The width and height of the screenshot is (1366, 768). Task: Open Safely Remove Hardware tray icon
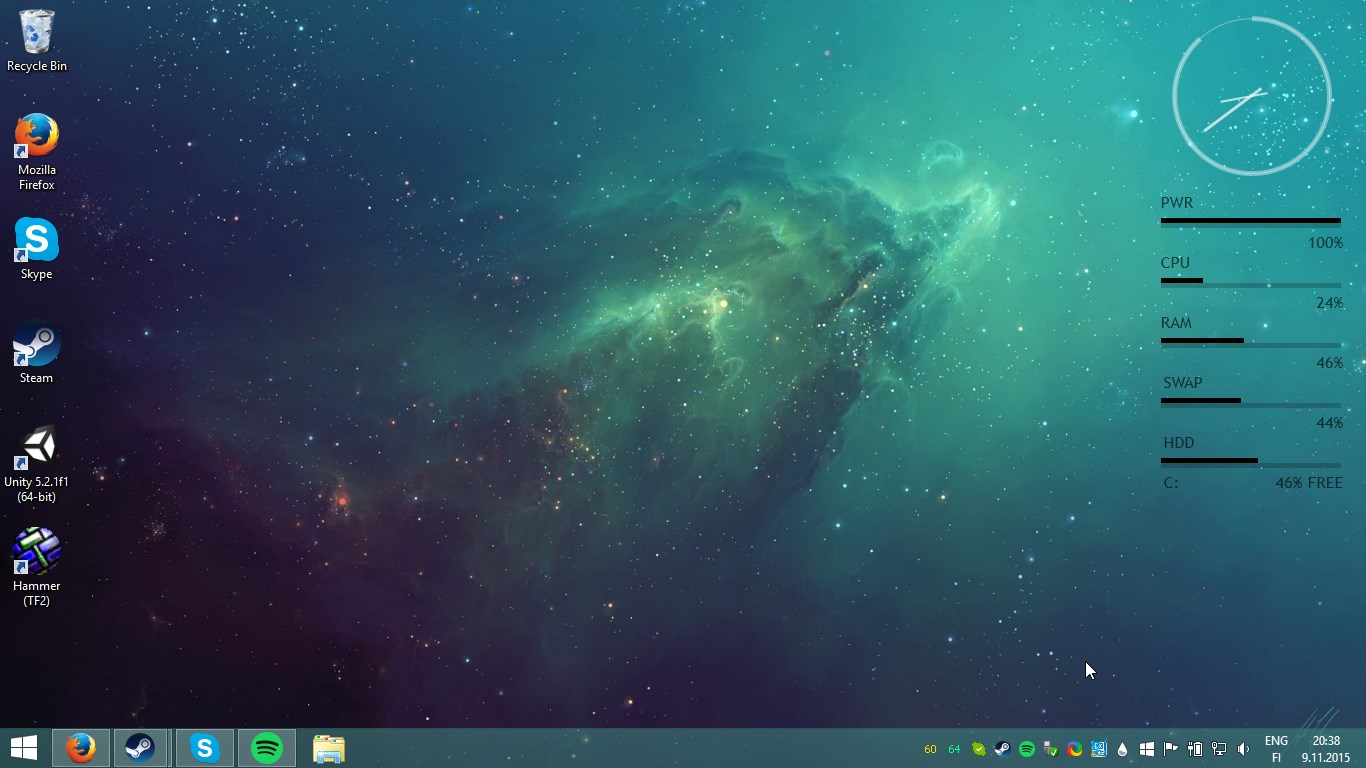1051,749
